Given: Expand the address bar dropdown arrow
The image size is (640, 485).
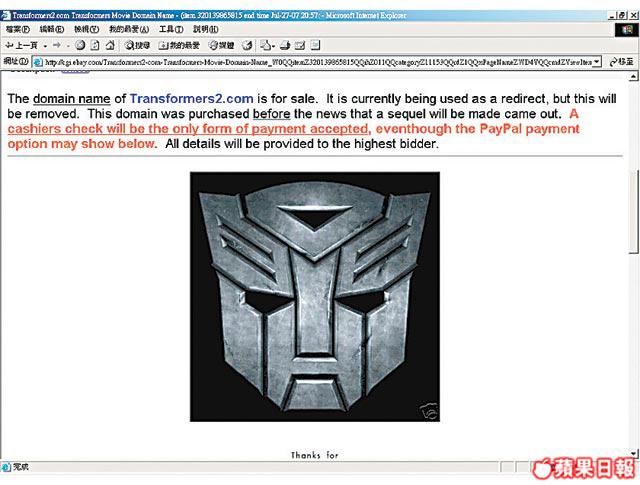Looking at the screenshot, I should pyautogui.click(x=597, y=62).
